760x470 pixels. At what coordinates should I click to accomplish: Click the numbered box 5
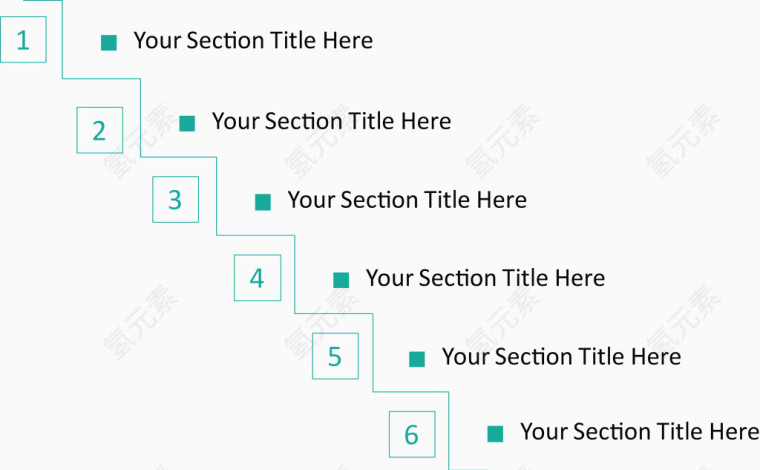click(x=335, y=356)
